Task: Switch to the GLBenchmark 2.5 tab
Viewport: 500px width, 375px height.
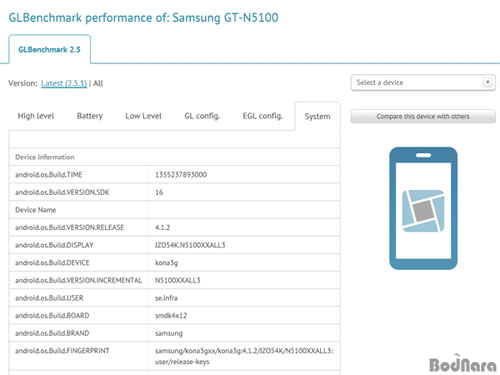Action: click(x=50, y=50)
